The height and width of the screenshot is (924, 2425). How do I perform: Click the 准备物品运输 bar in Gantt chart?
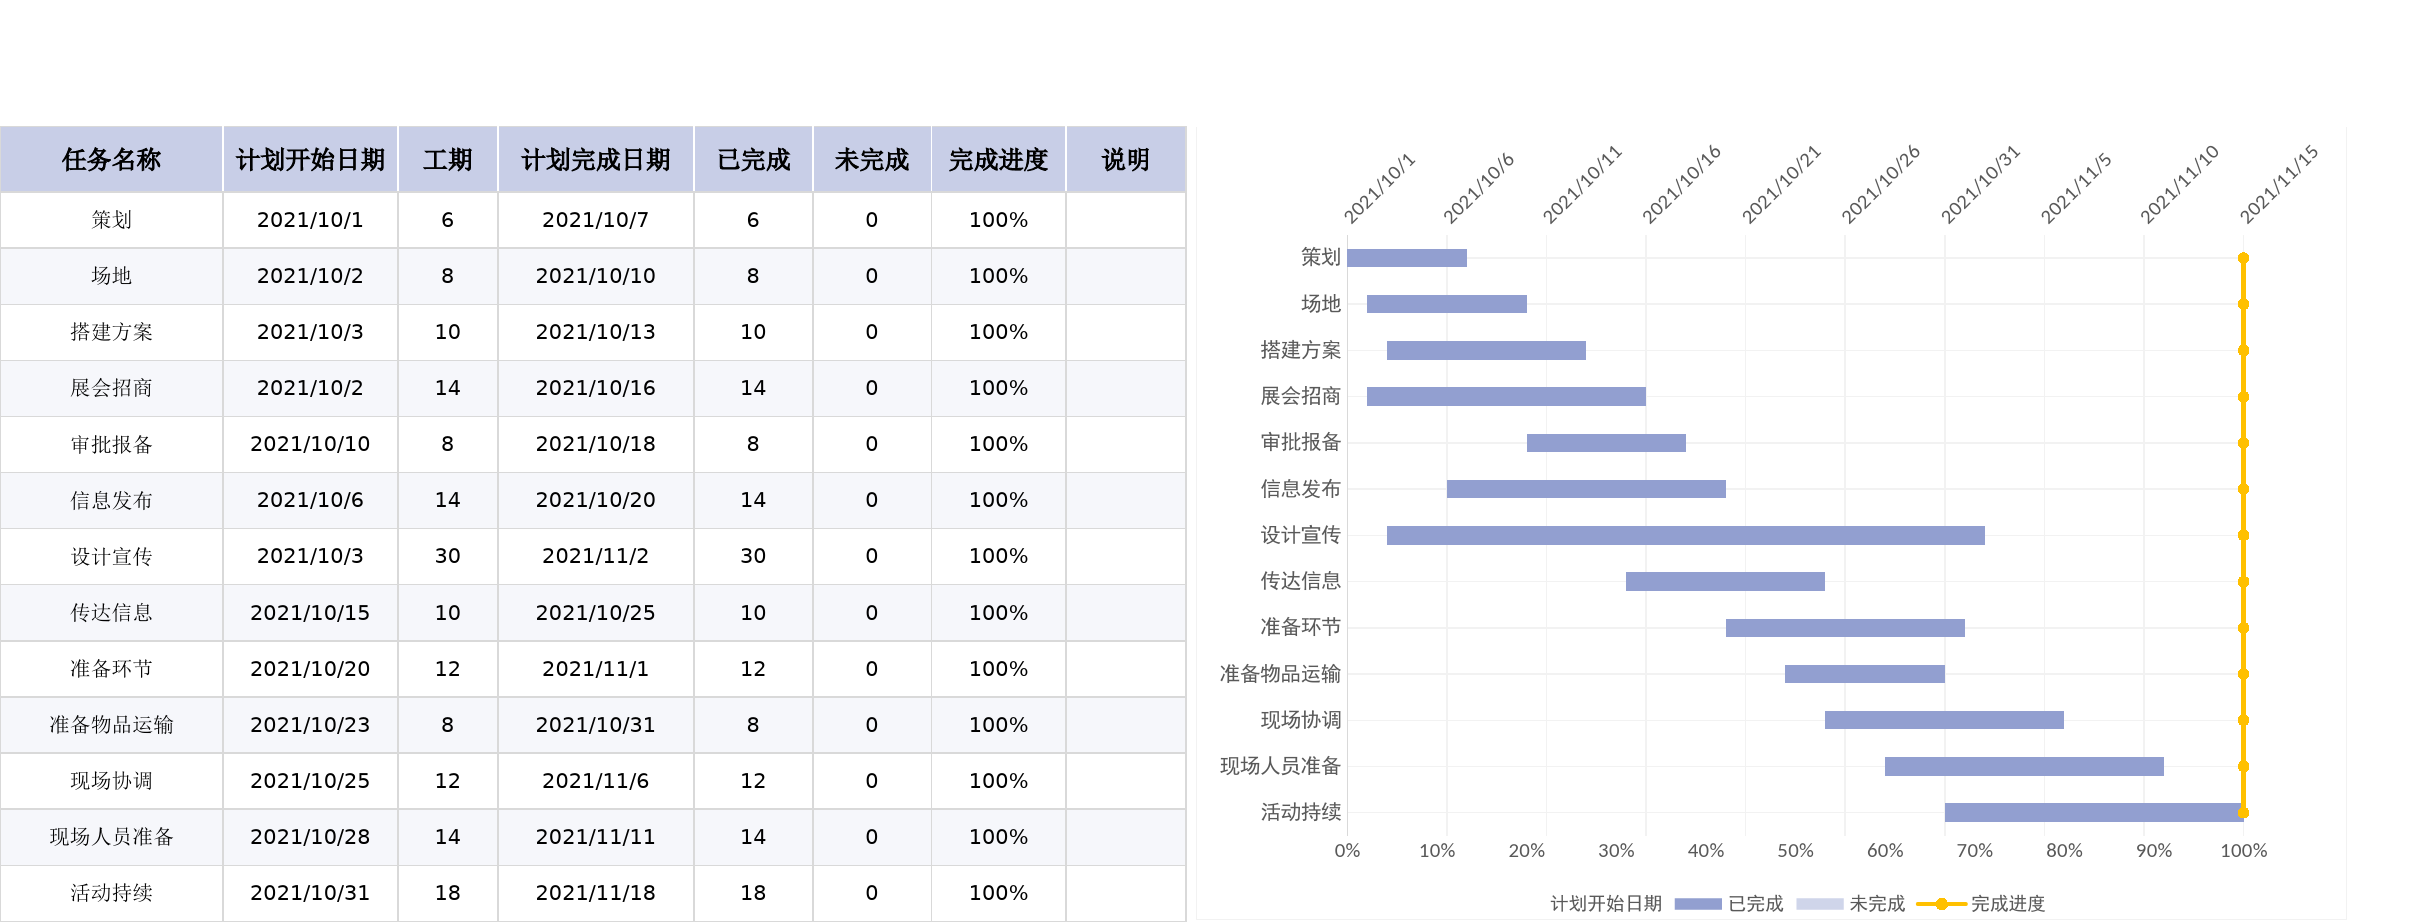point(1865,674)
